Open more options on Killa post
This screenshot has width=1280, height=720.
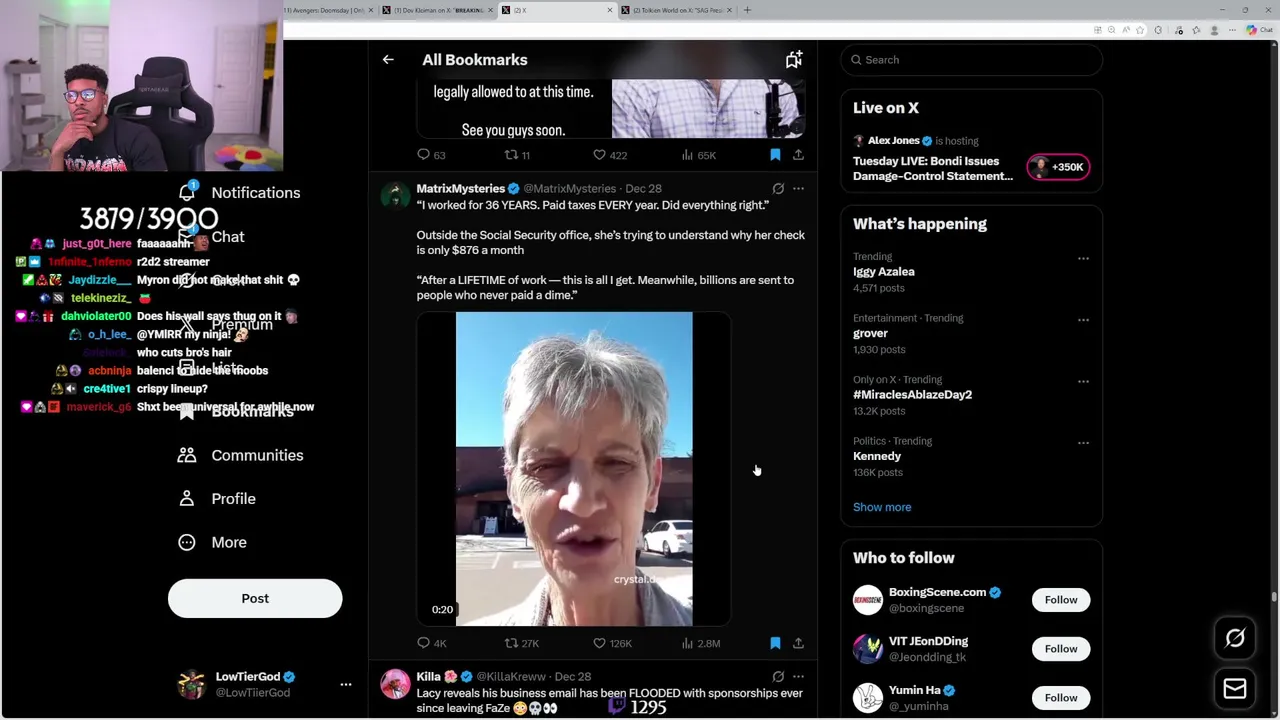click(x=798, y=677)
